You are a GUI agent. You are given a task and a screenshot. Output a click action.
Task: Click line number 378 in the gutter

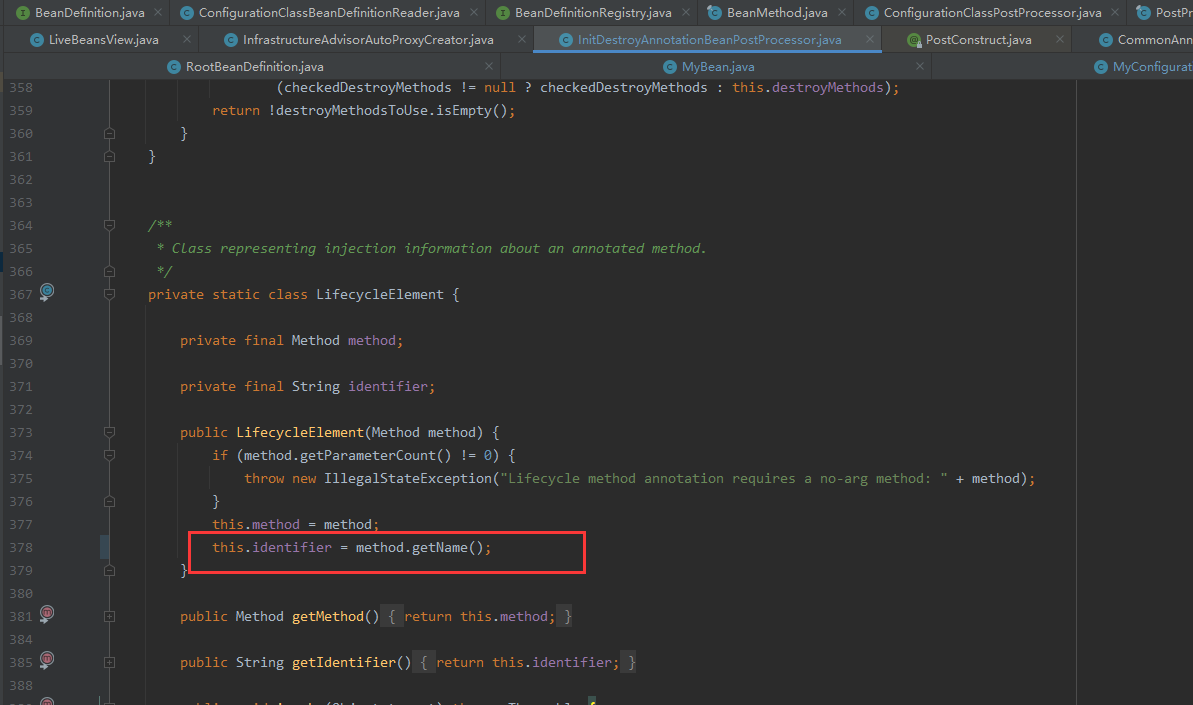[x=21, y=548]
